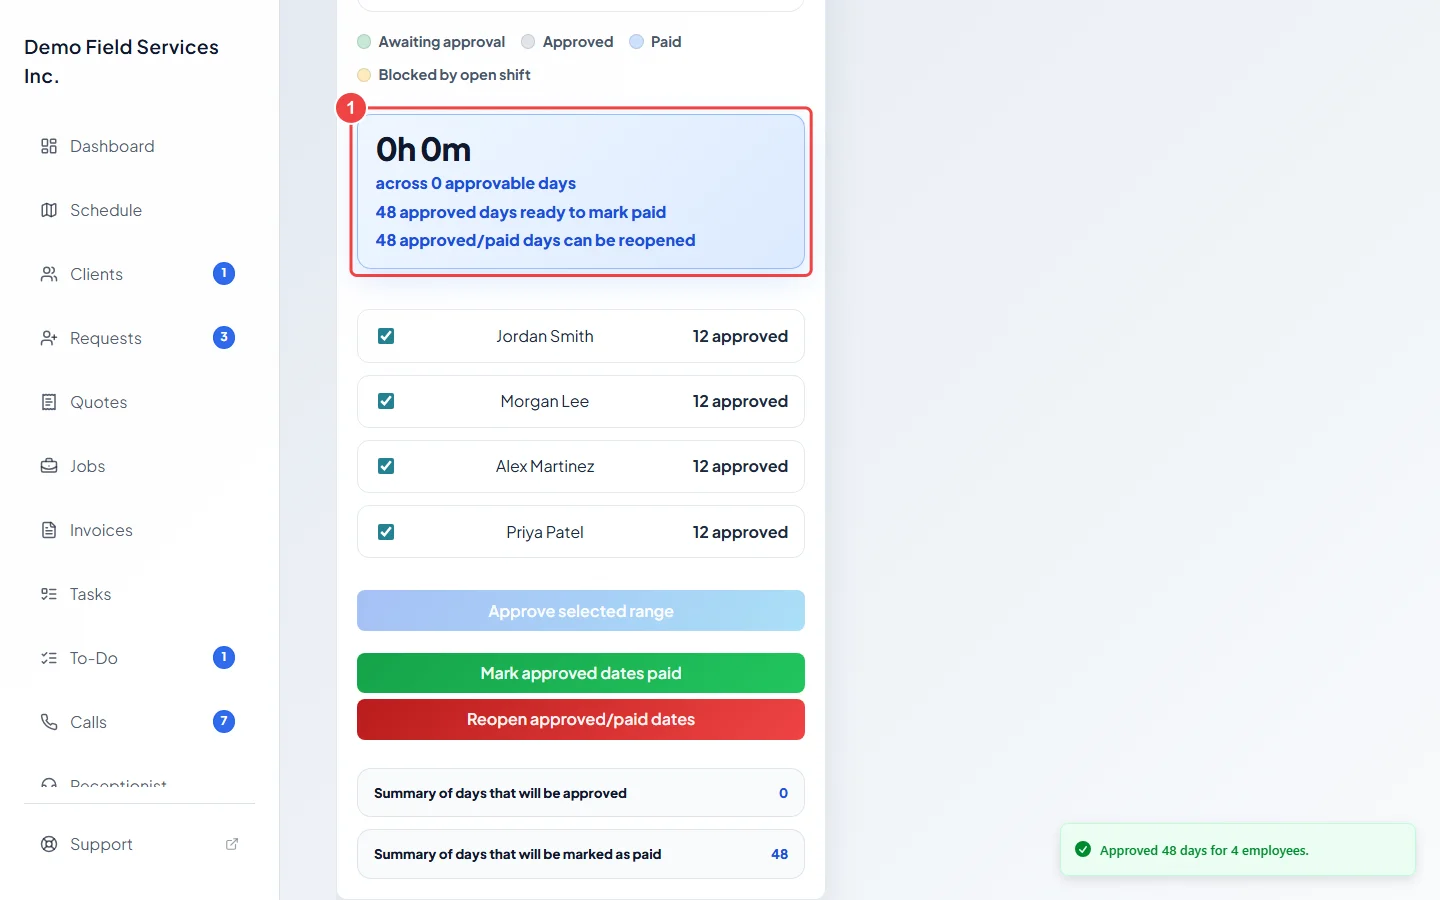This screenshot has height=900, width=1440.
Task: Go to the Jobs page
Action: coord(140,466)
